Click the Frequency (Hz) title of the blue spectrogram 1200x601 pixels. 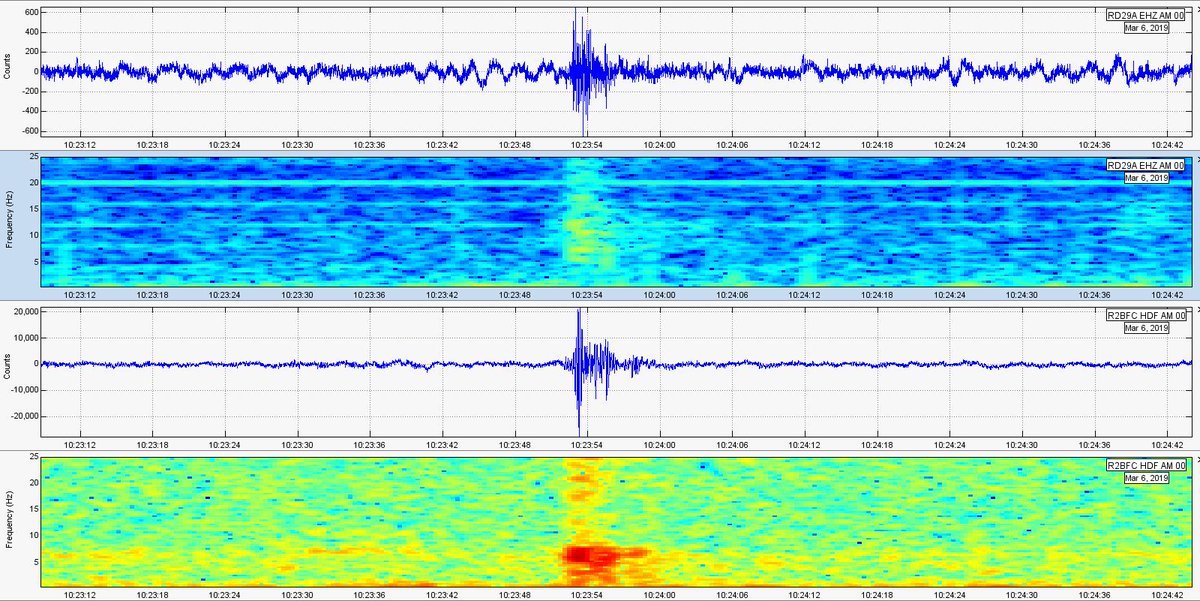7,222
